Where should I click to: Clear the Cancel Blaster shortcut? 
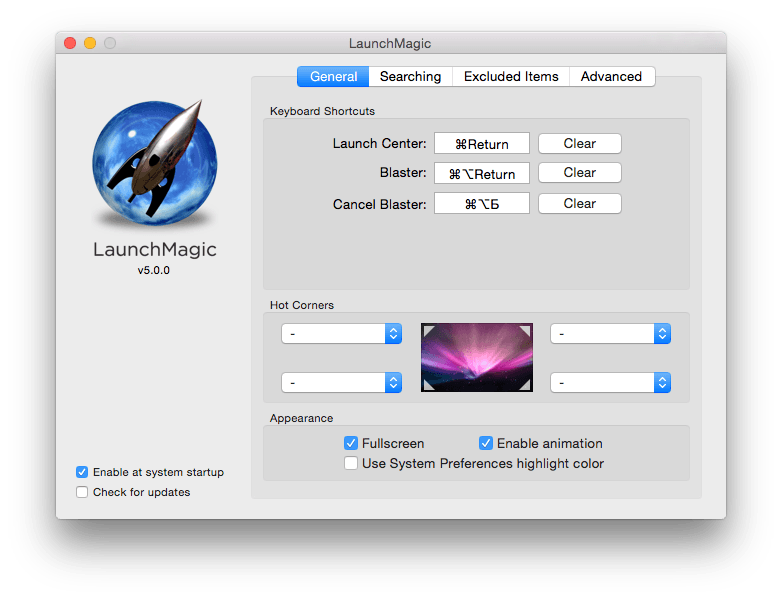pyautogui.click(x=580, y=203)
